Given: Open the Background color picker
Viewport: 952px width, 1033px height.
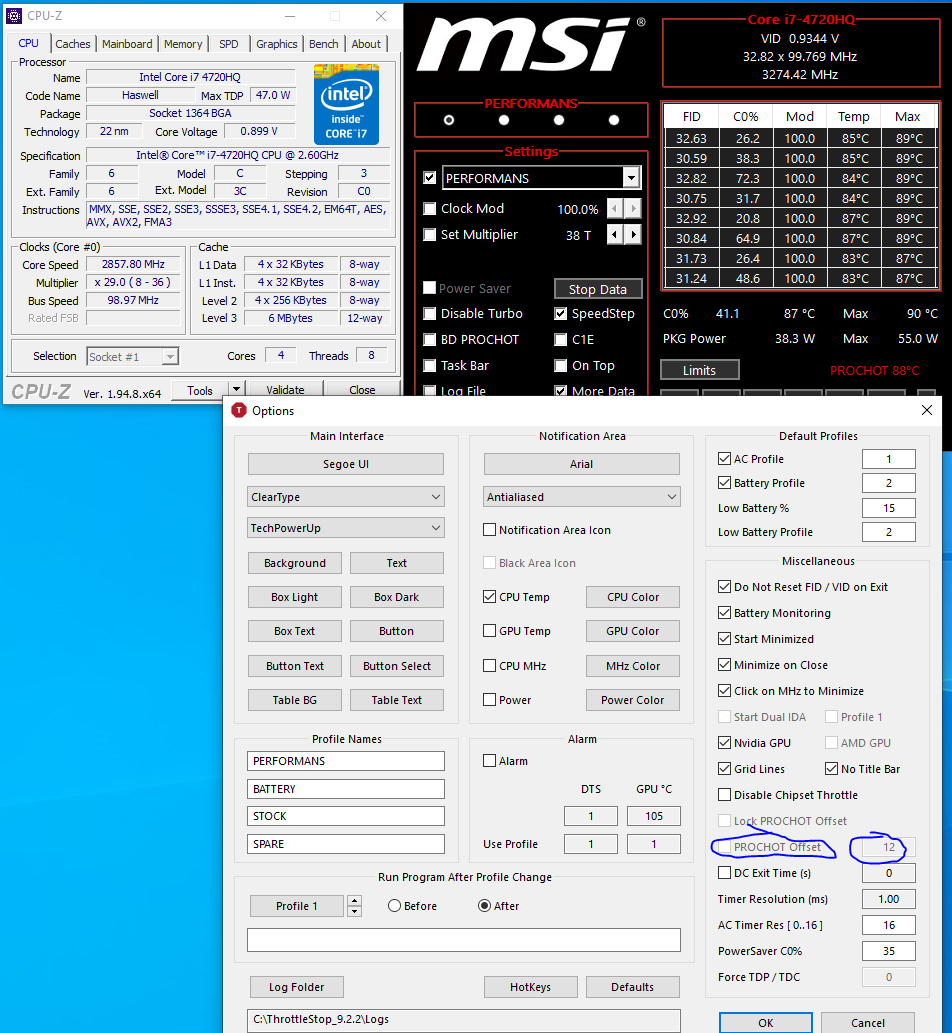Looking at the screenshot, I should click(295, 563).
